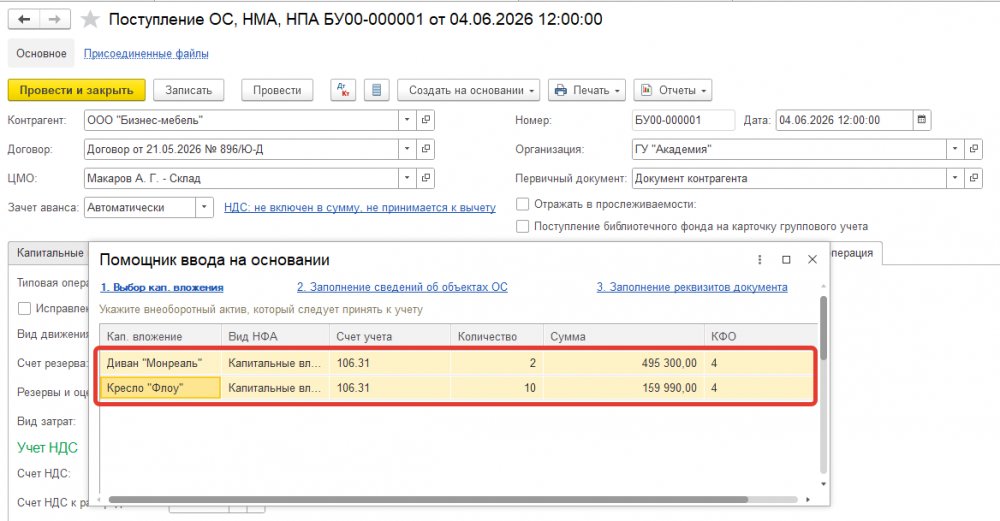This screenshot has height=521, width=1000.
Task: Enable Отражать в прослеживаемости checkbox
Action: click(522, 205)
